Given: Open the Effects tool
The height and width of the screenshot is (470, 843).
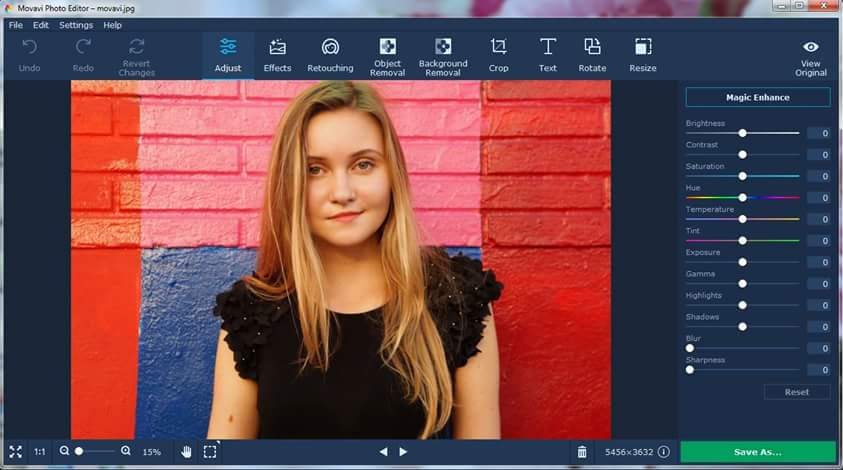Looking at the screenshot, I should coord(277,55).
